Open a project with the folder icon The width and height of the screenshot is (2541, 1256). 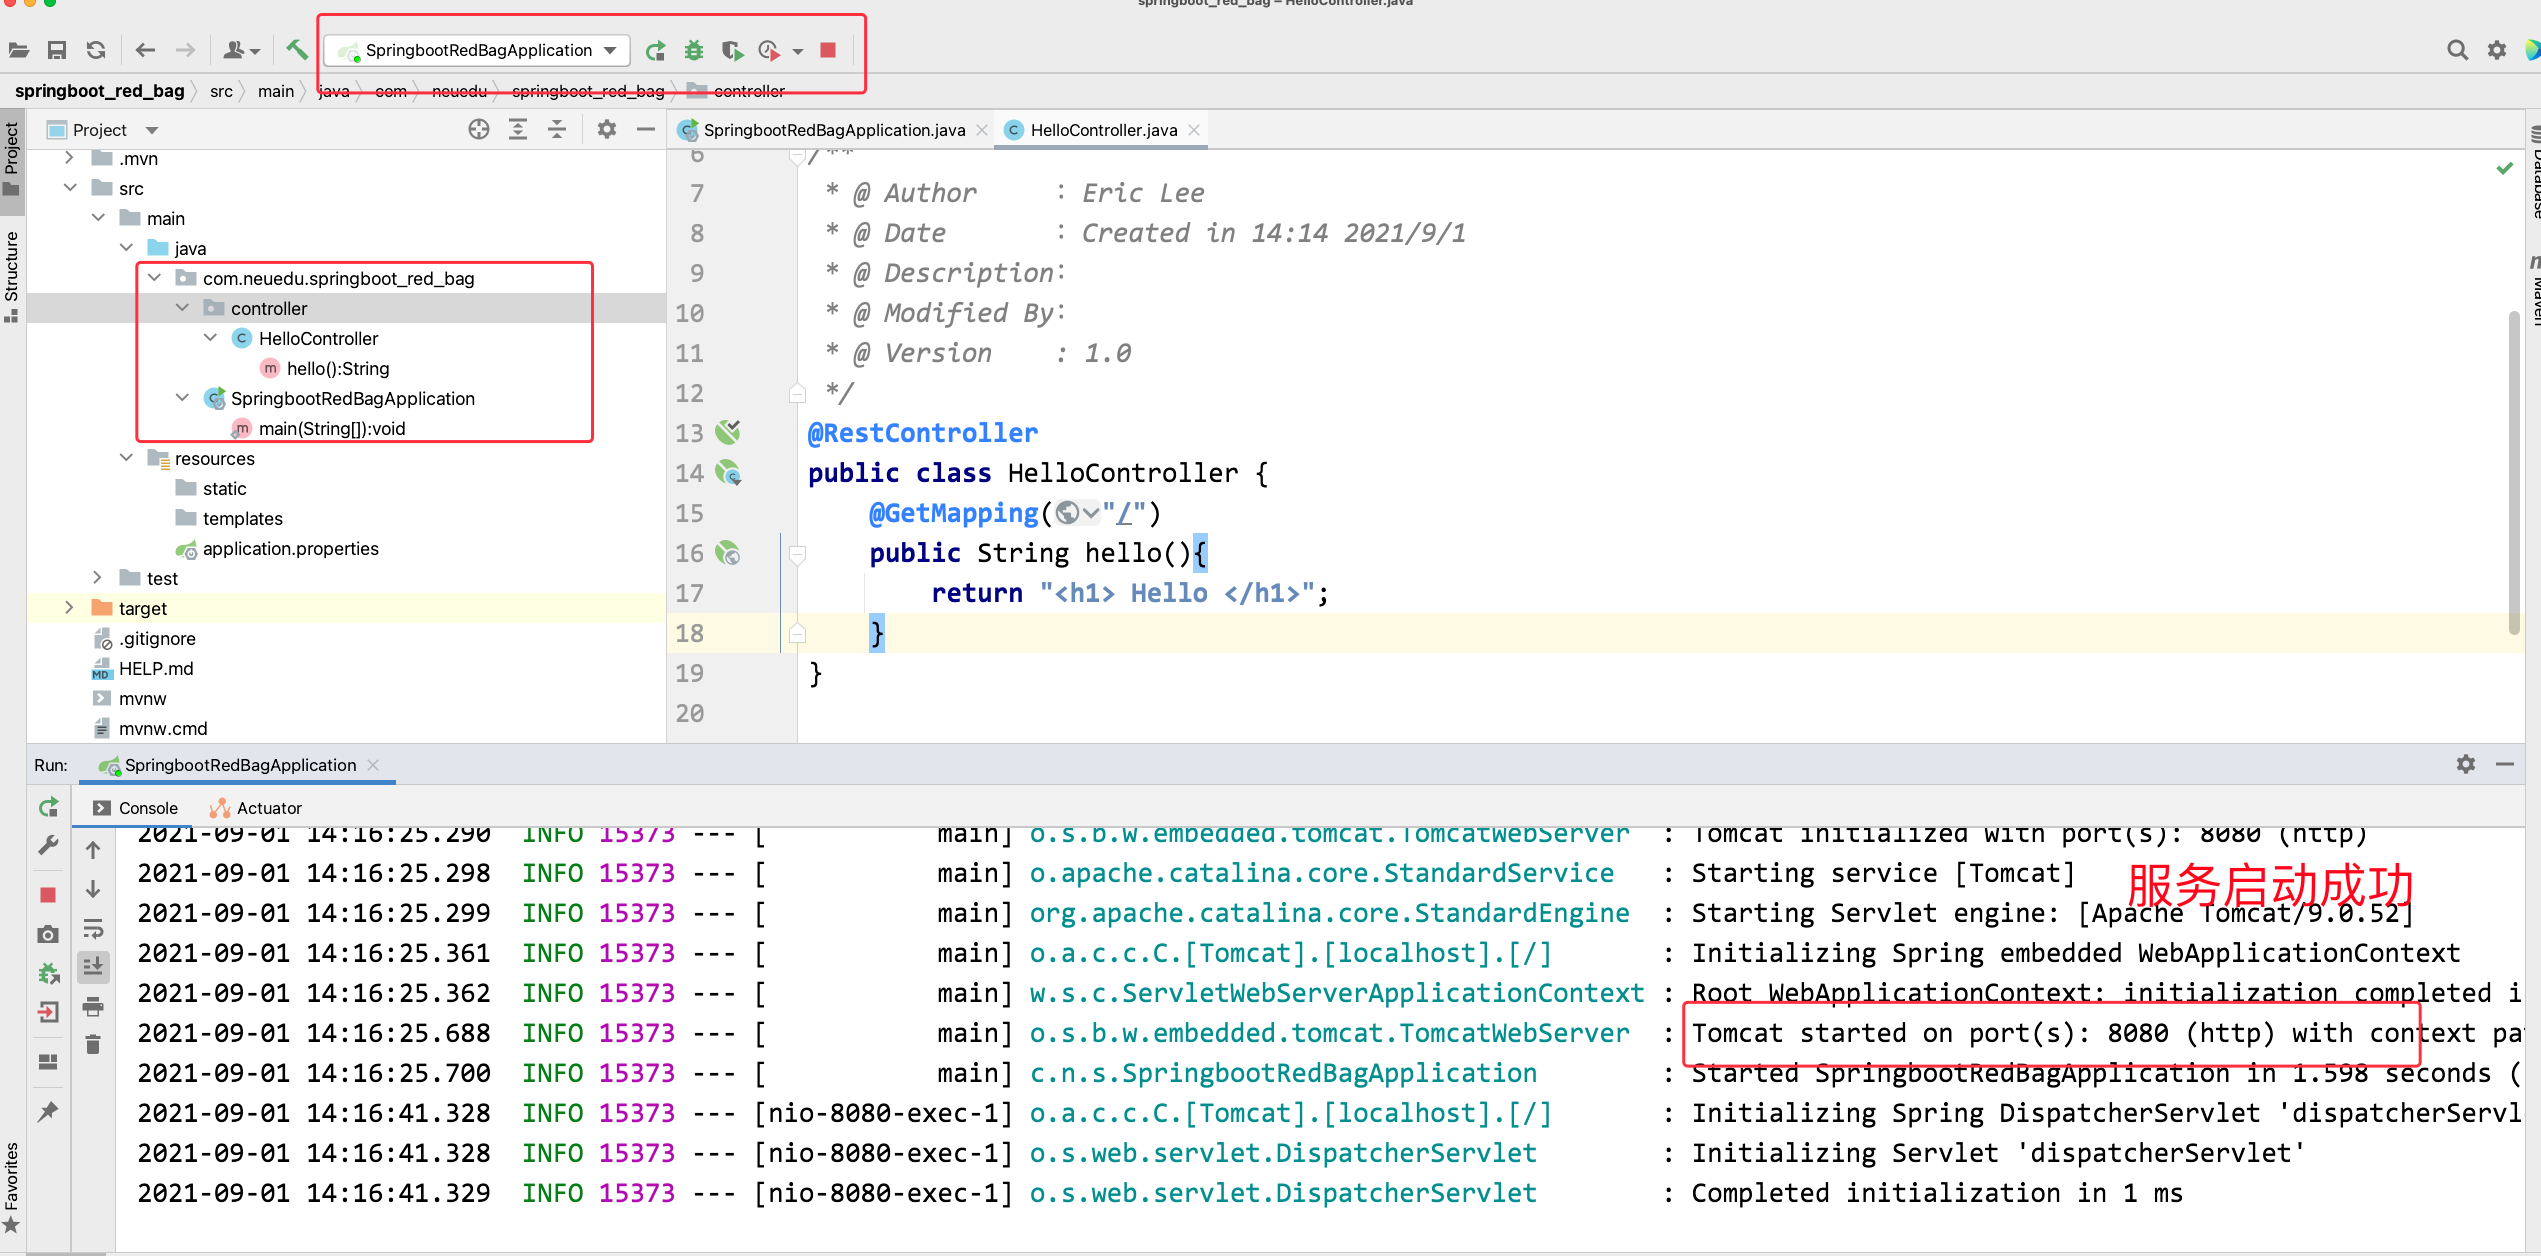pos(19,50)
